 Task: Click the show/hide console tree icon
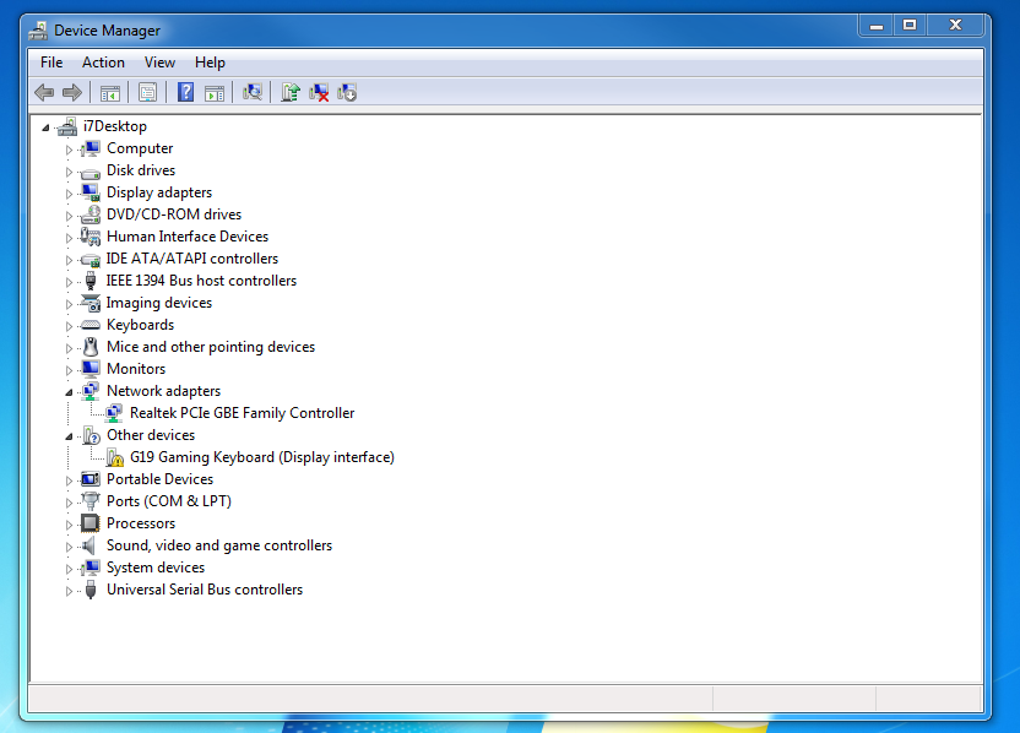[x=110, y=92]
